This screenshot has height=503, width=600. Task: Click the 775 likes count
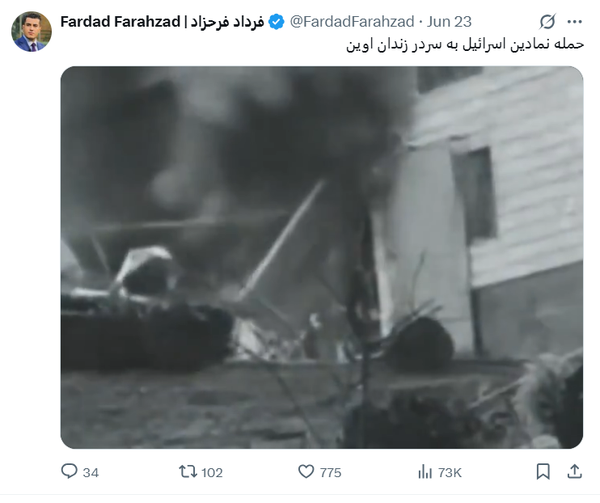pos(331,473)
